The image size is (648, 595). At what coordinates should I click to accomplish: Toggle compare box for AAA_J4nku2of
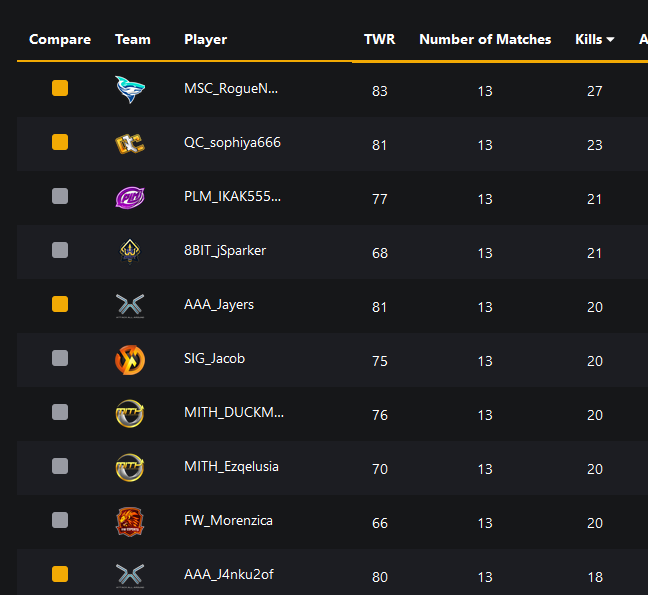[60, 574]
